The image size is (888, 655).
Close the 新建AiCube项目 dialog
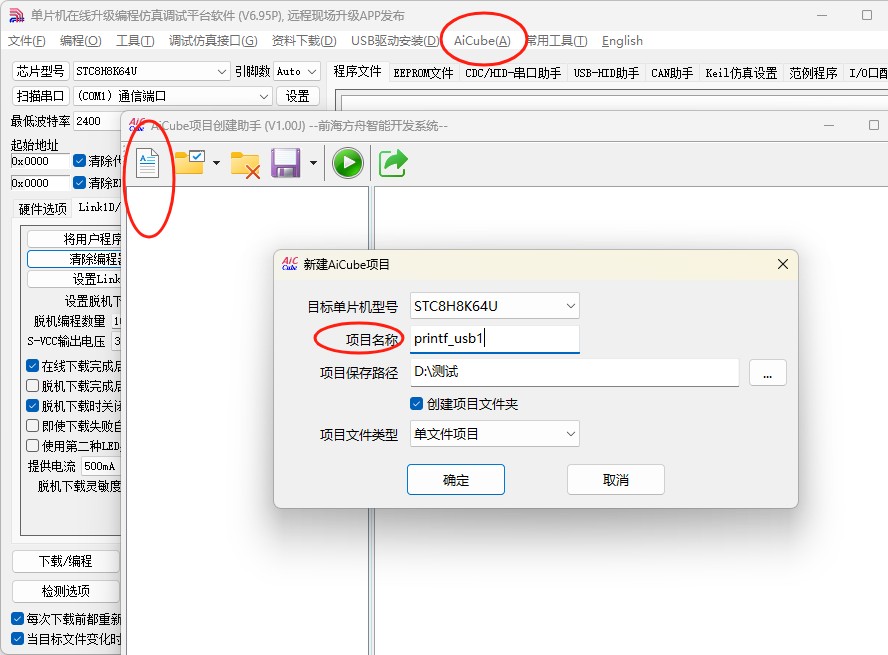[783, 264]
